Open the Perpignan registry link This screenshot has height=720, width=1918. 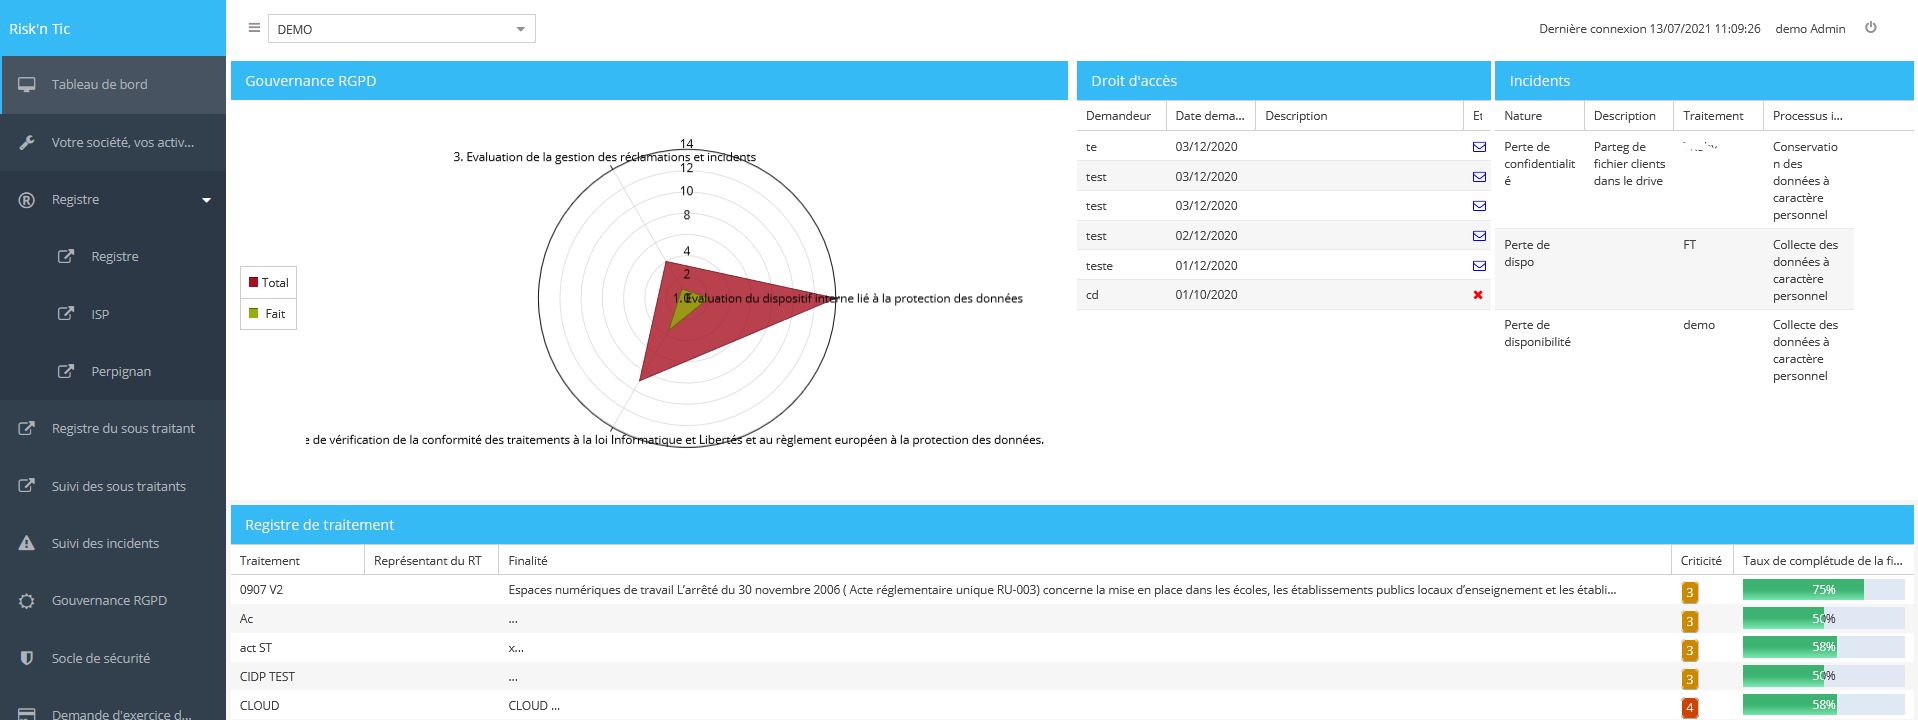point(121,371)
